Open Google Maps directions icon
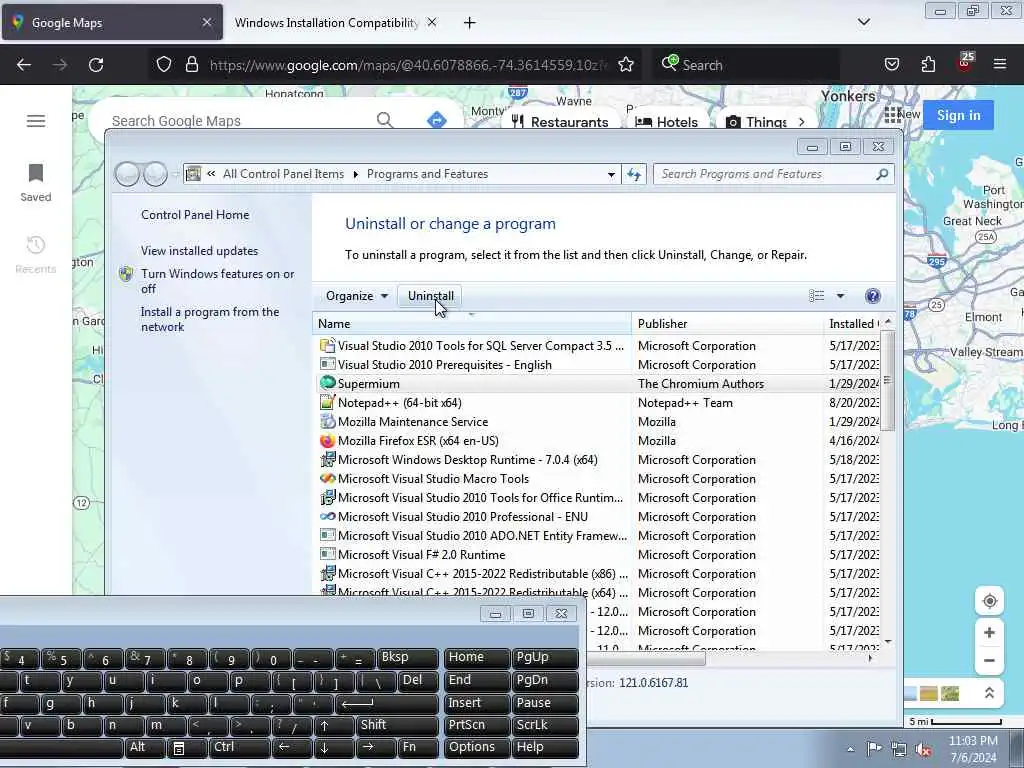The image size is (1024, 768). [x=436, y=120]
